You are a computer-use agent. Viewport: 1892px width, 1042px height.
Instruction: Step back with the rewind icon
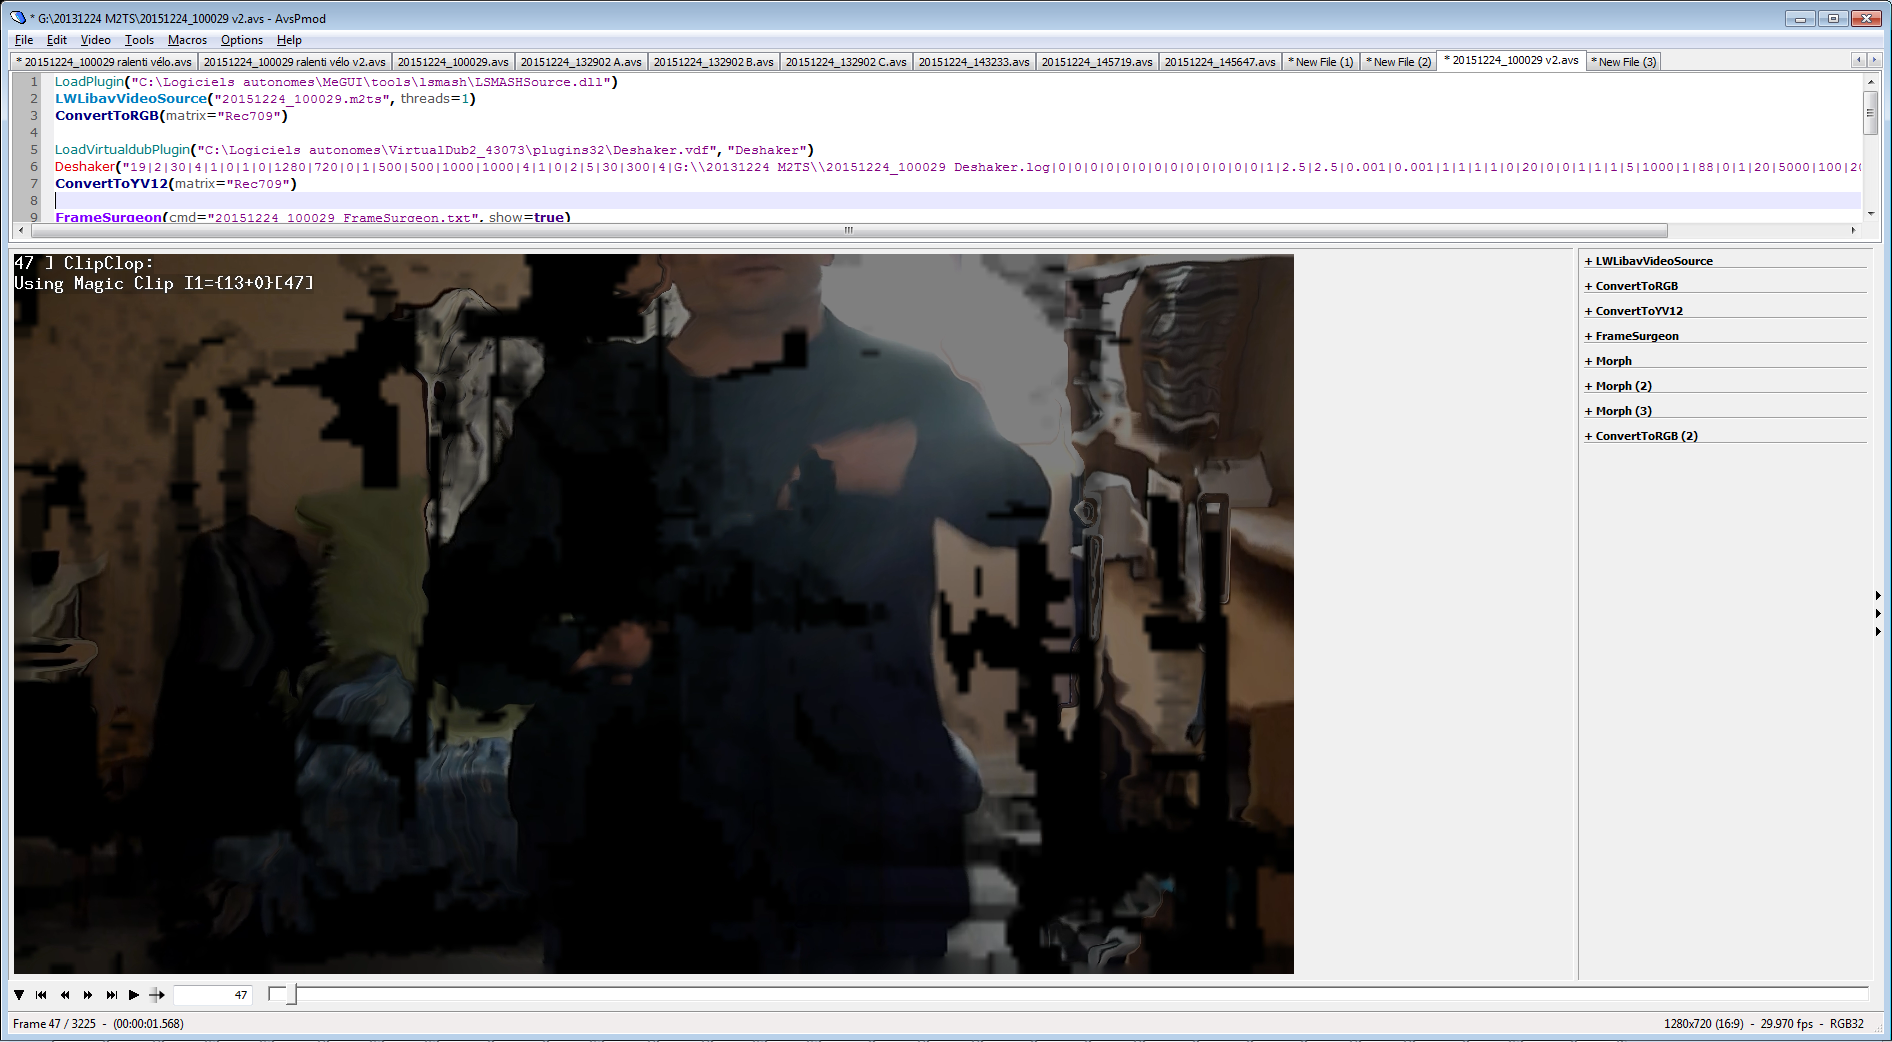65,995
